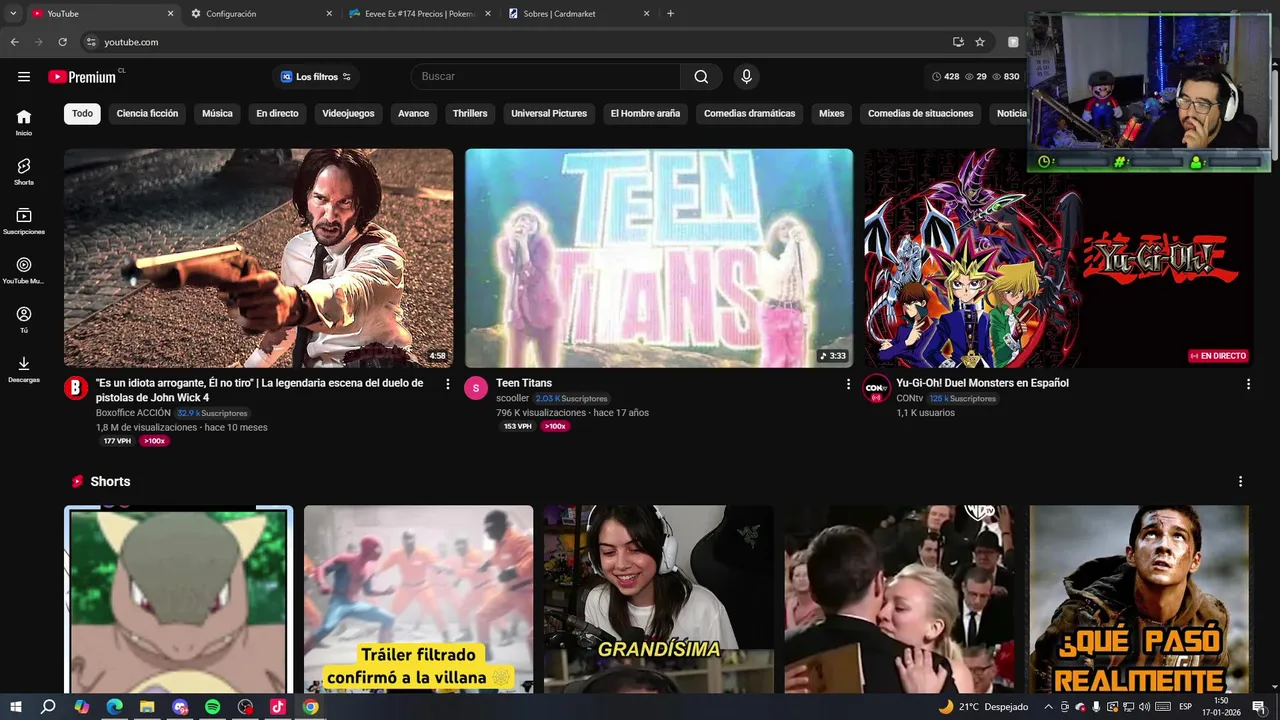
Task: Select the Comedias dramáticas filter chip
Action: pyautogui.click(x=750, y=113)
